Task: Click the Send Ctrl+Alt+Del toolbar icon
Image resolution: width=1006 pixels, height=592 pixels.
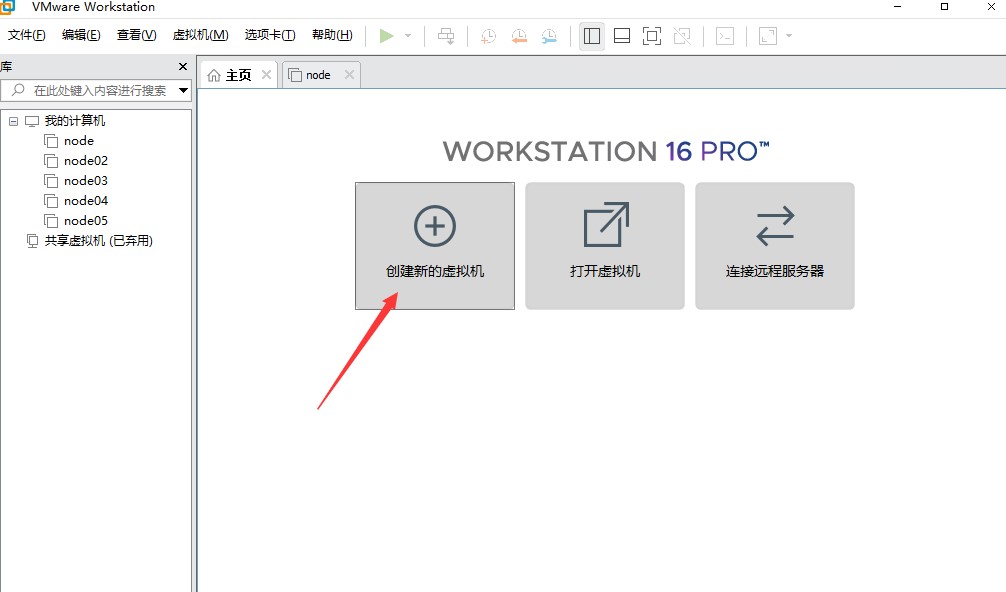Action: point(446,36)
